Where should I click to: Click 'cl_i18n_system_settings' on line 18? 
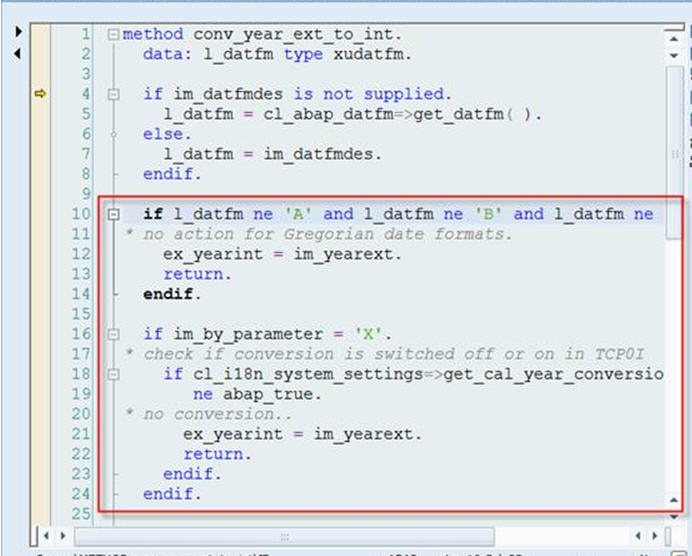pyautogui.click(x=308, y=375)
